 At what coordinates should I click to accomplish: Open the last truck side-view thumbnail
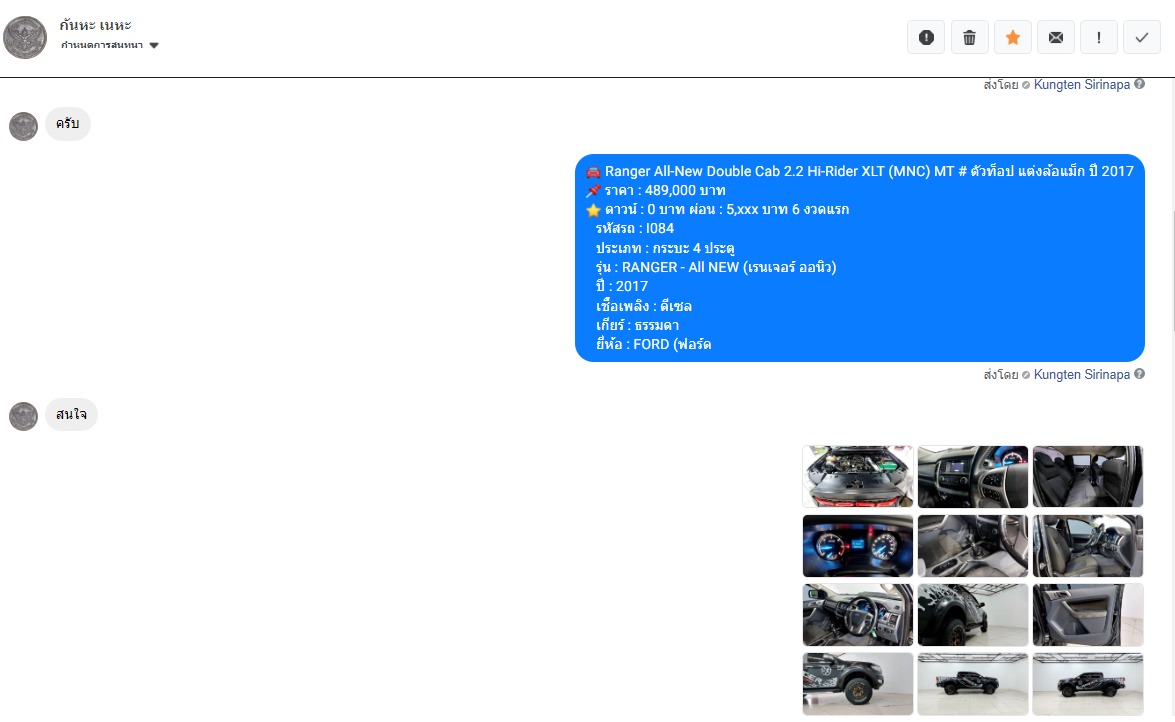tap(1088, 684)
